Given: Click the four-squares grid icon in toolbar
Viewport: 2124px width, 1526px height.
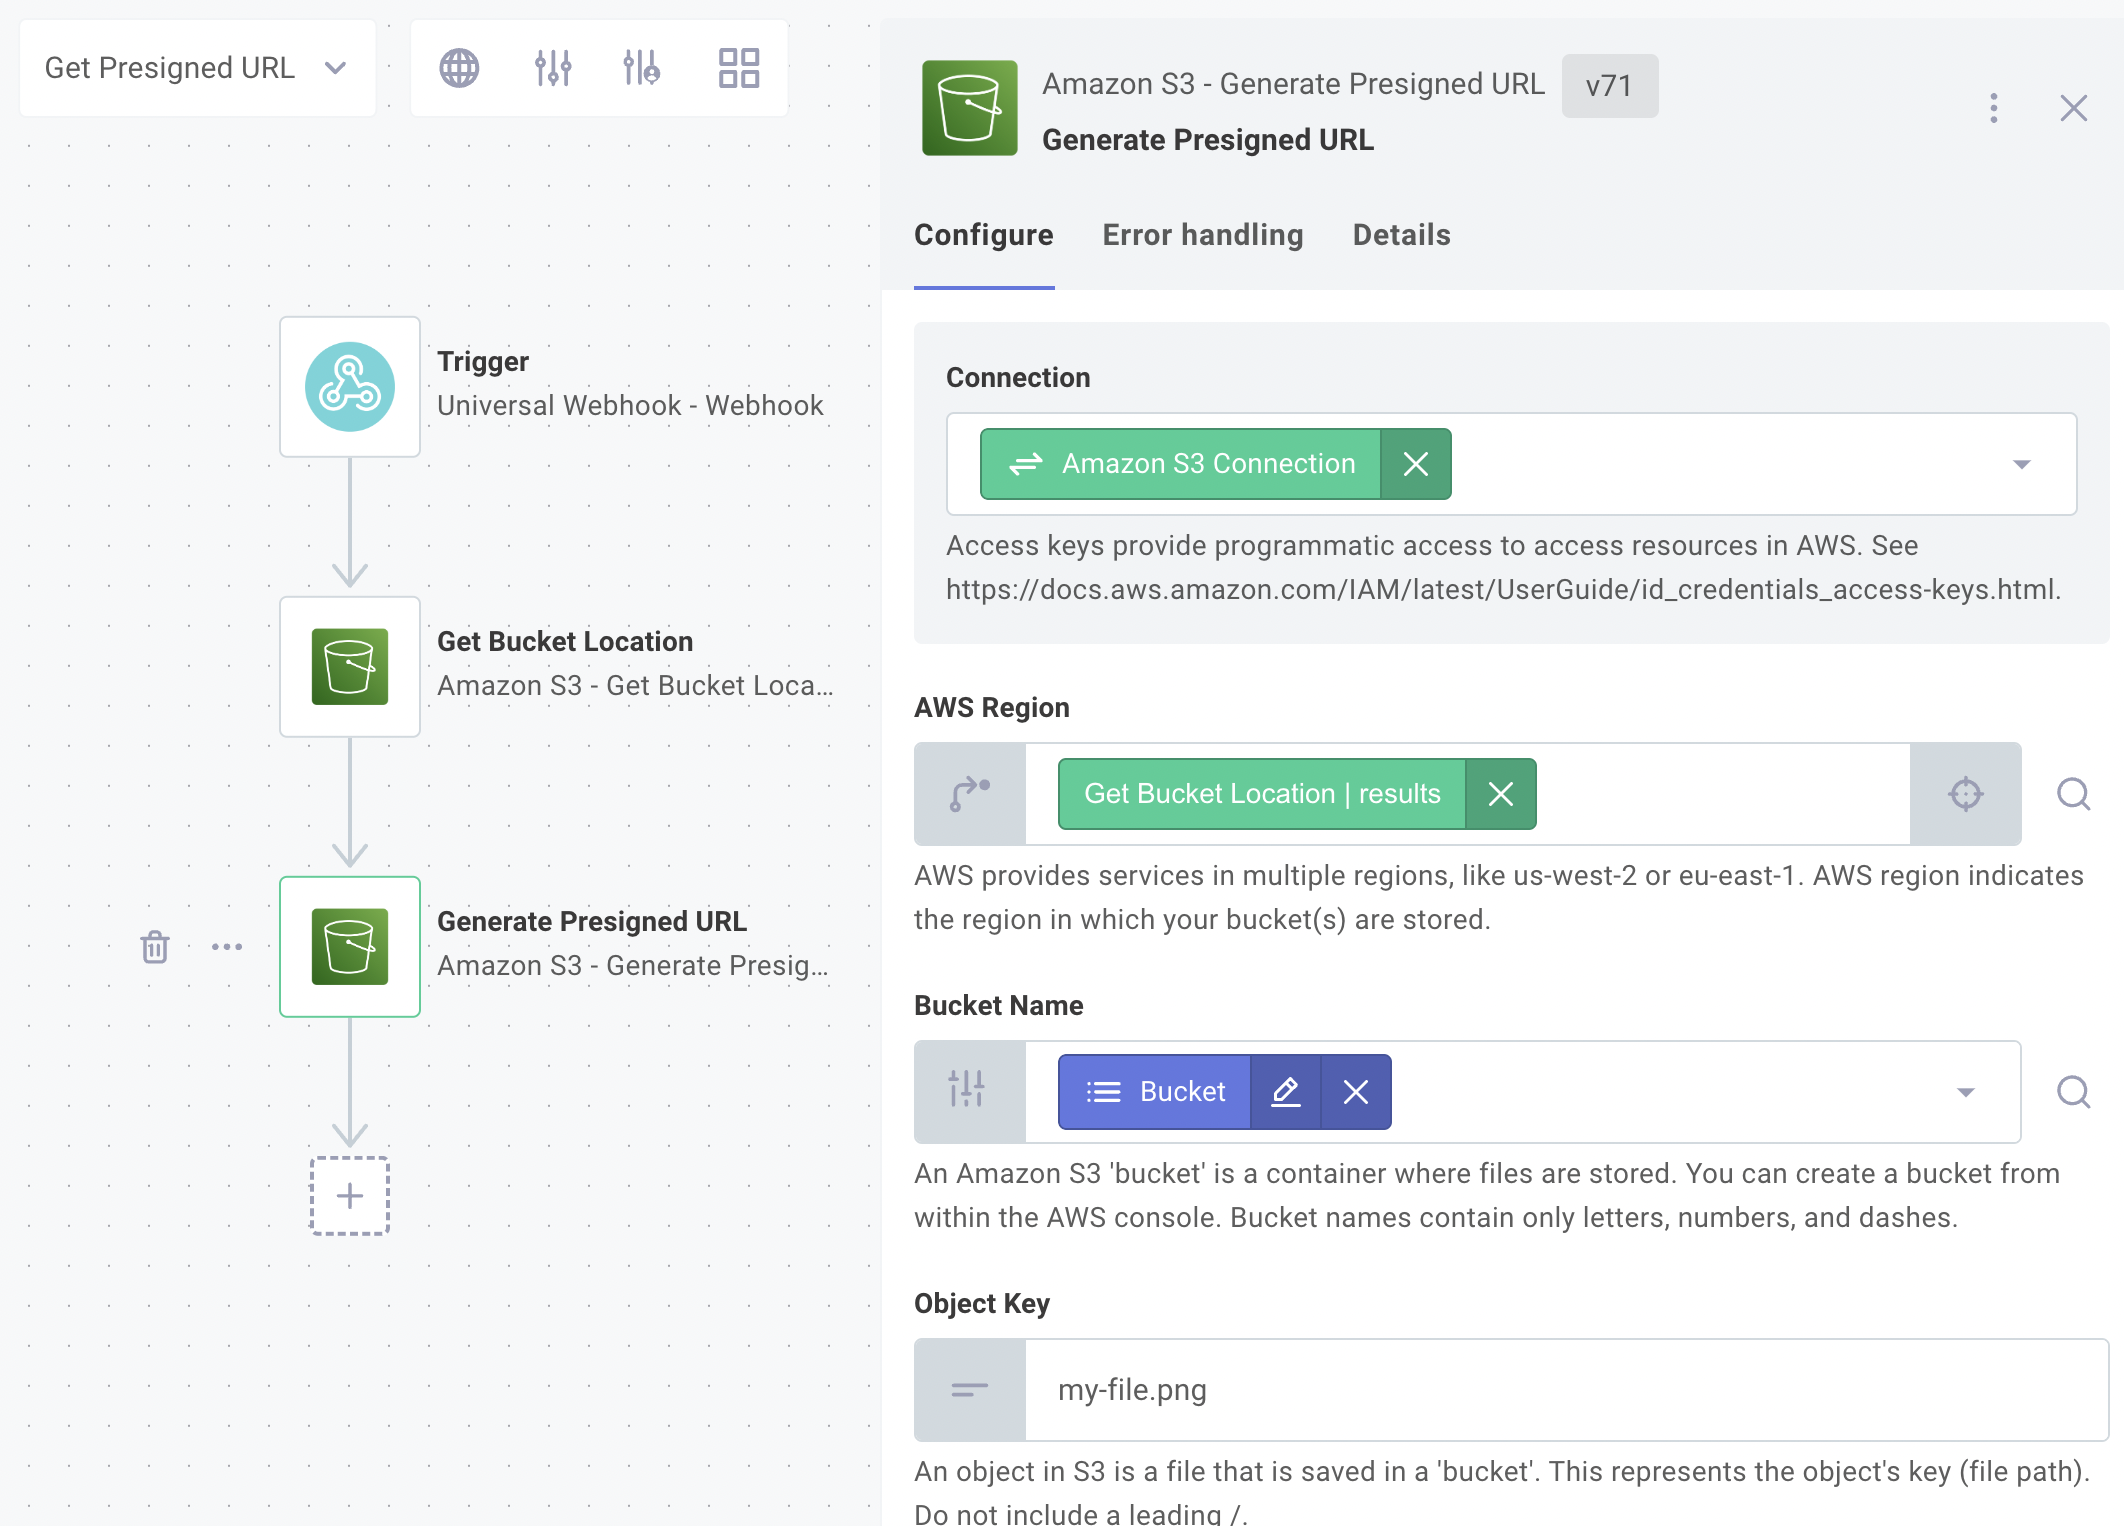Looking at the screenshot, I should pyautogui.click(x=739, y=68).
